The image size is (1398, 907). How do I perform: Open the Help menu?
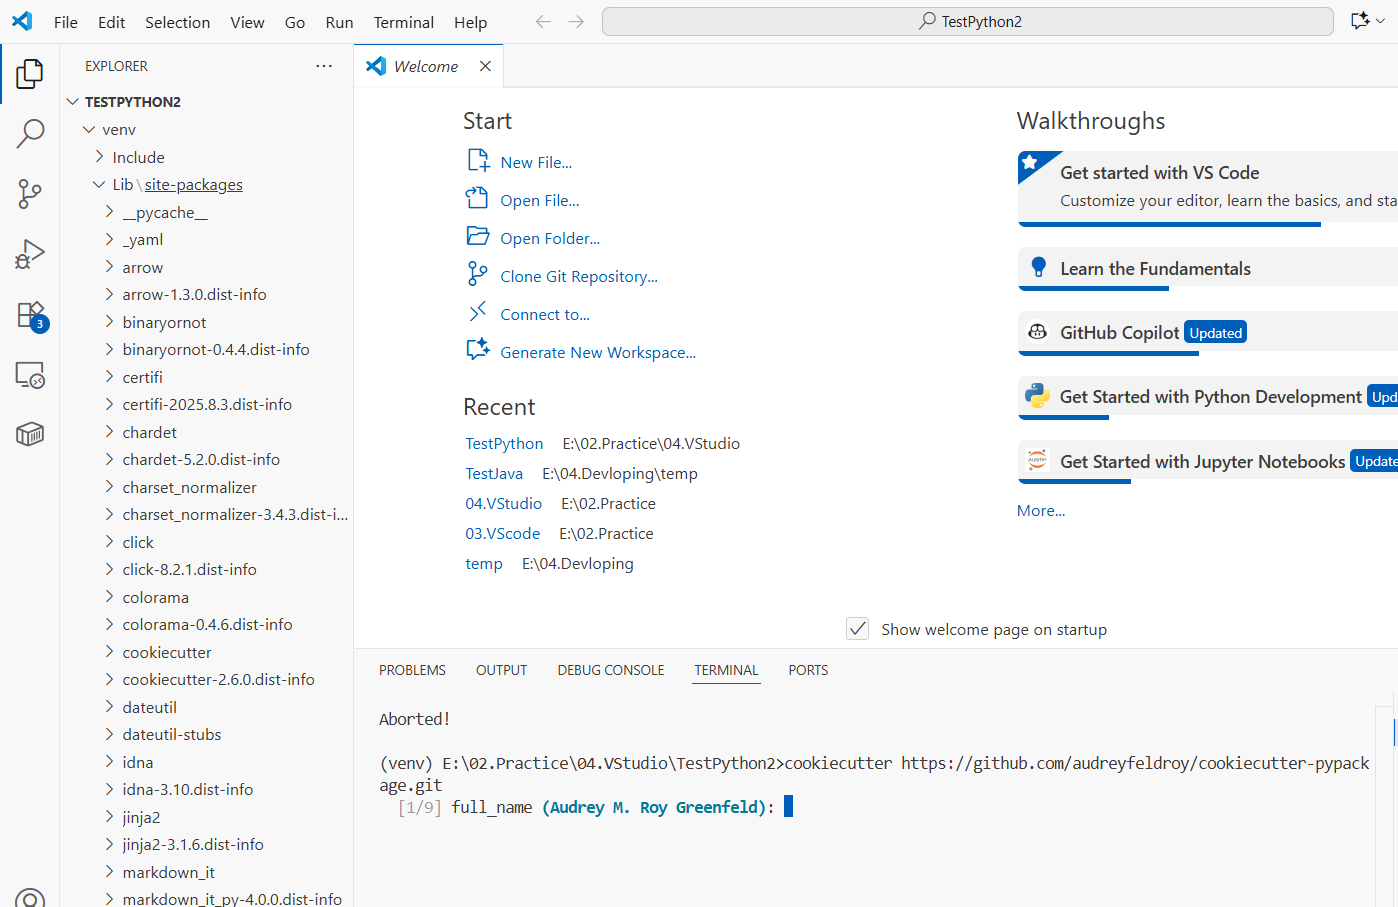[470, 22]
